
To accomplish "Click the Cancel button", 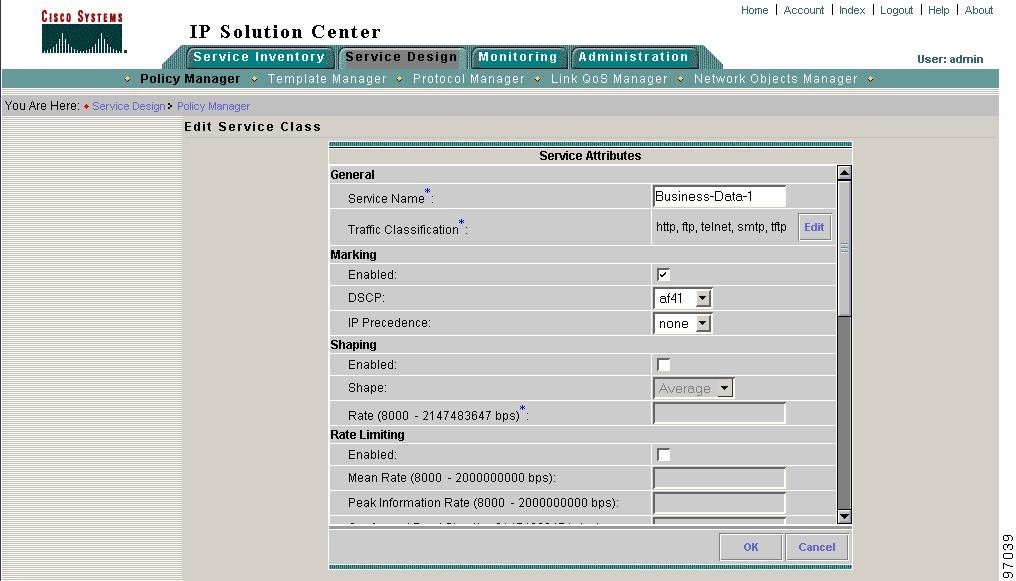I will click(x=816, y=547).
